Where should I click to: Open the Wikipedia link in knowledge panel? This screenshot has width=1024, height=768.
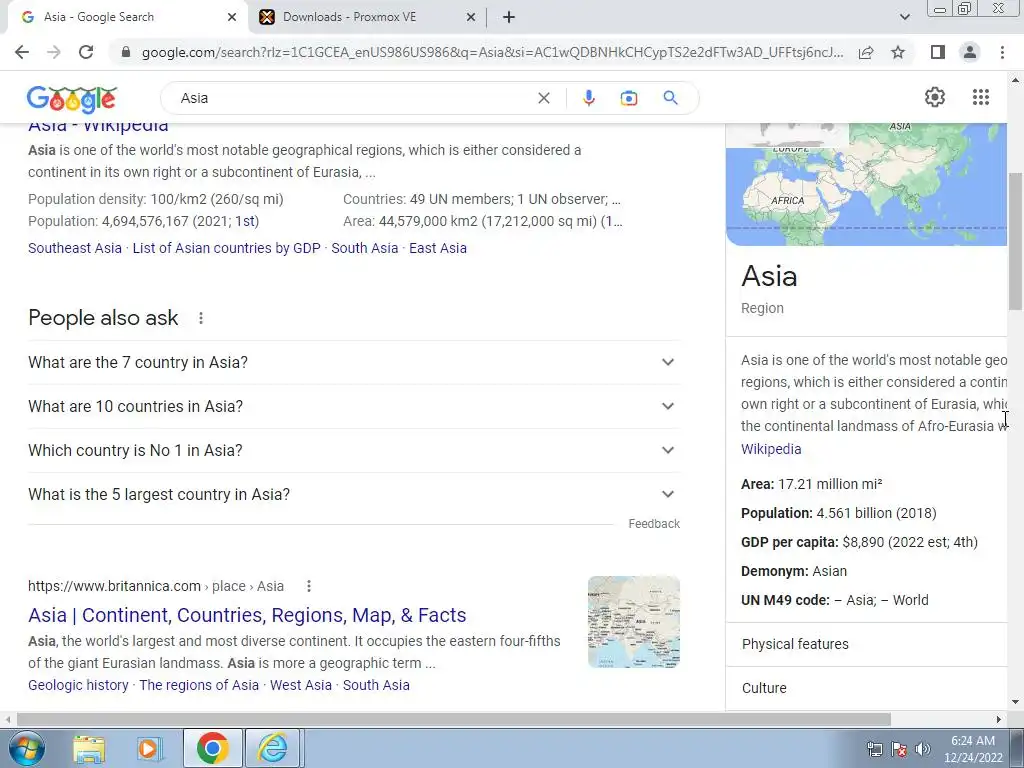coord(771,449)
